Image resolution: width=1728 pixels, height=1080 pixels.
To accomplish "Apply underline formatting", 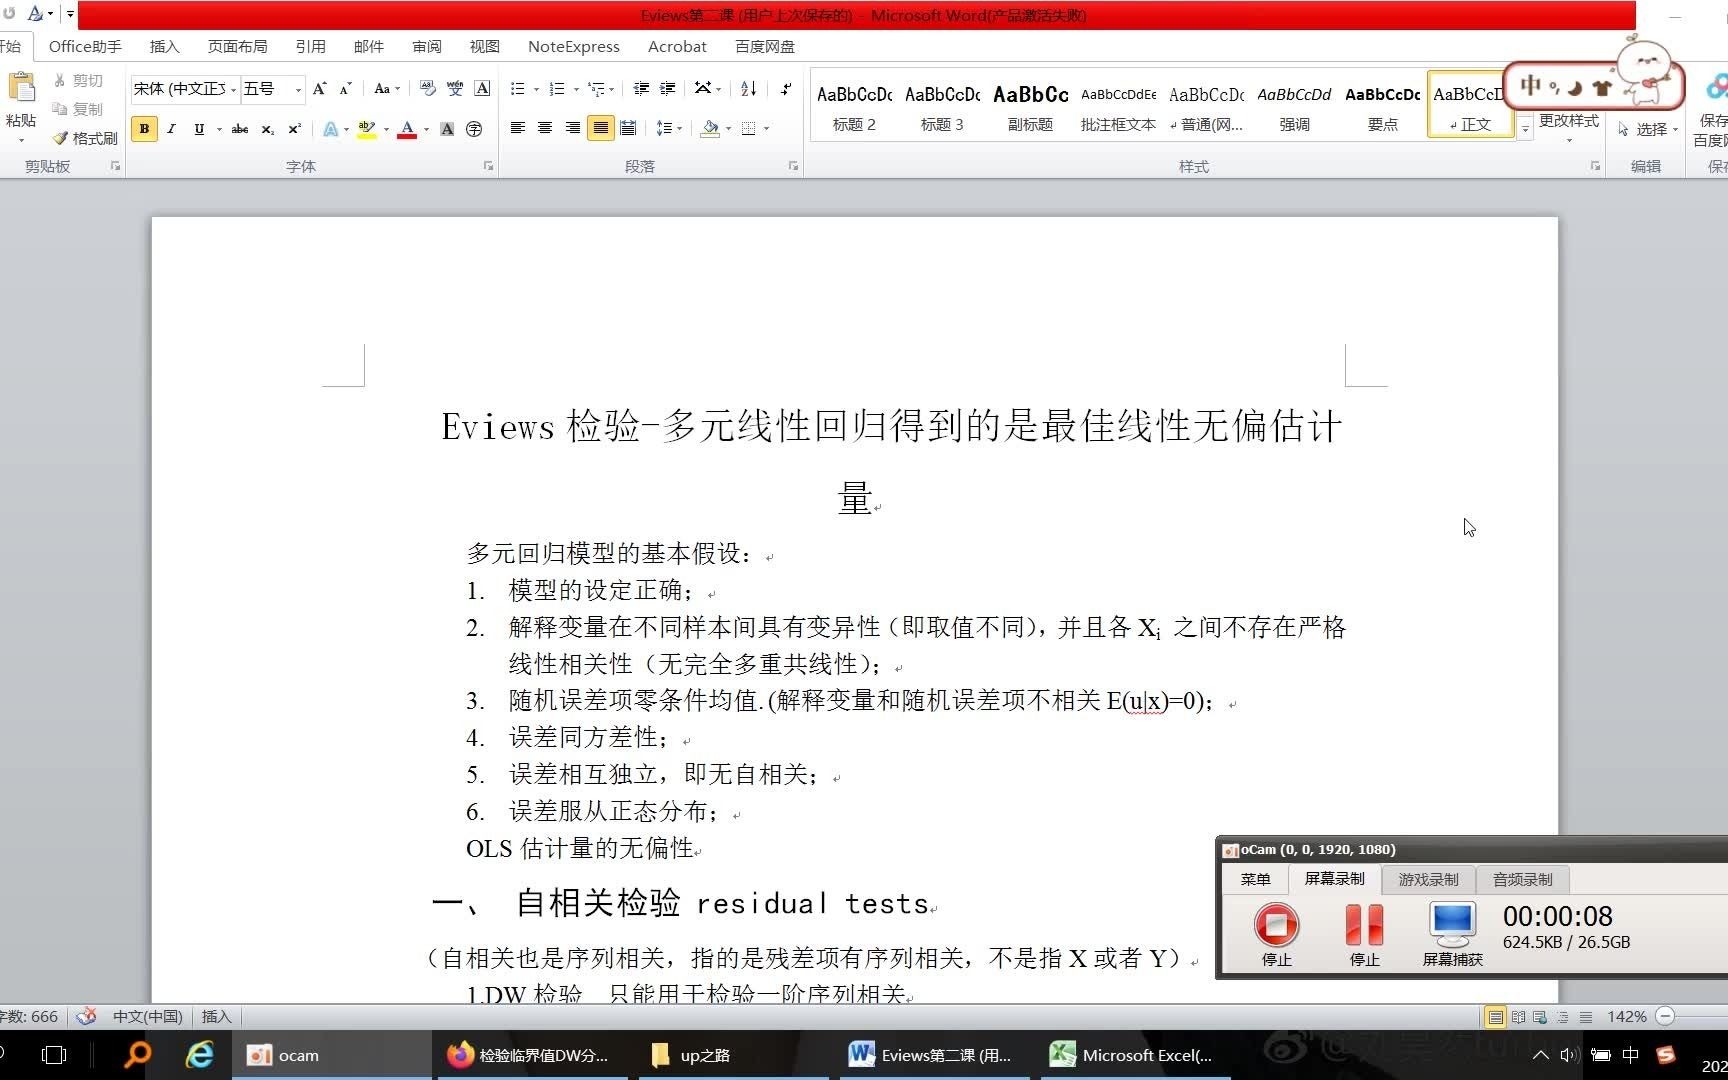I will tap(197, 129).
